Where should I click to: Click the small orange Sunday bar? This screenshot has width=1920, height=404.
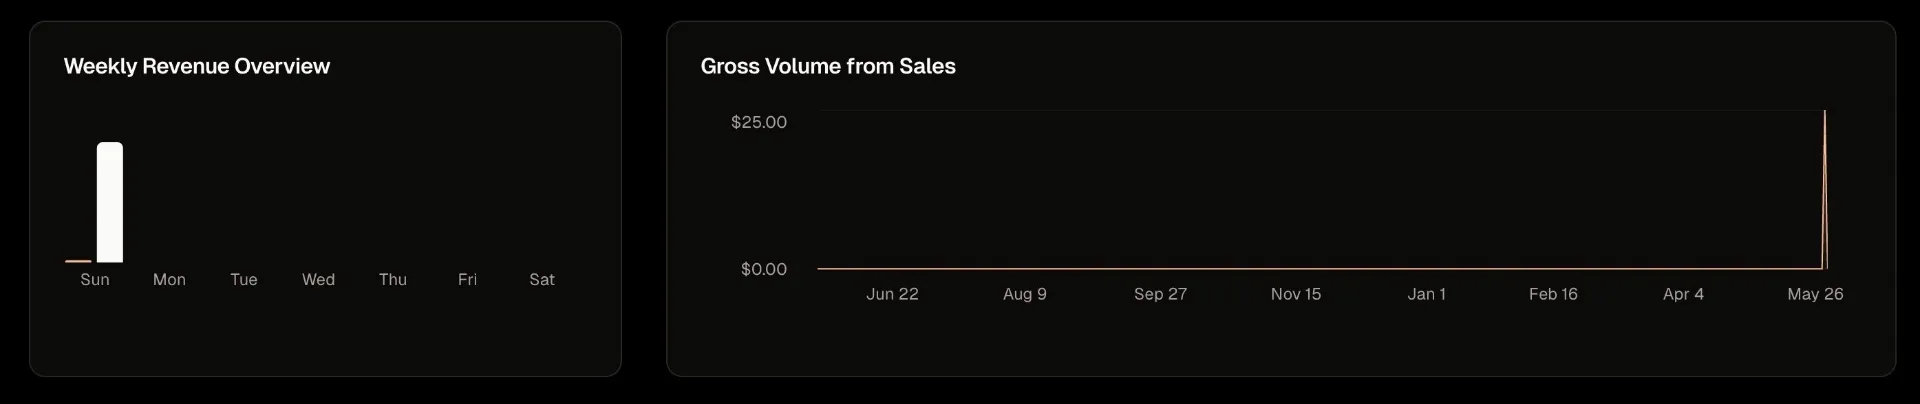pyautogui.click(x=78, y=261)
